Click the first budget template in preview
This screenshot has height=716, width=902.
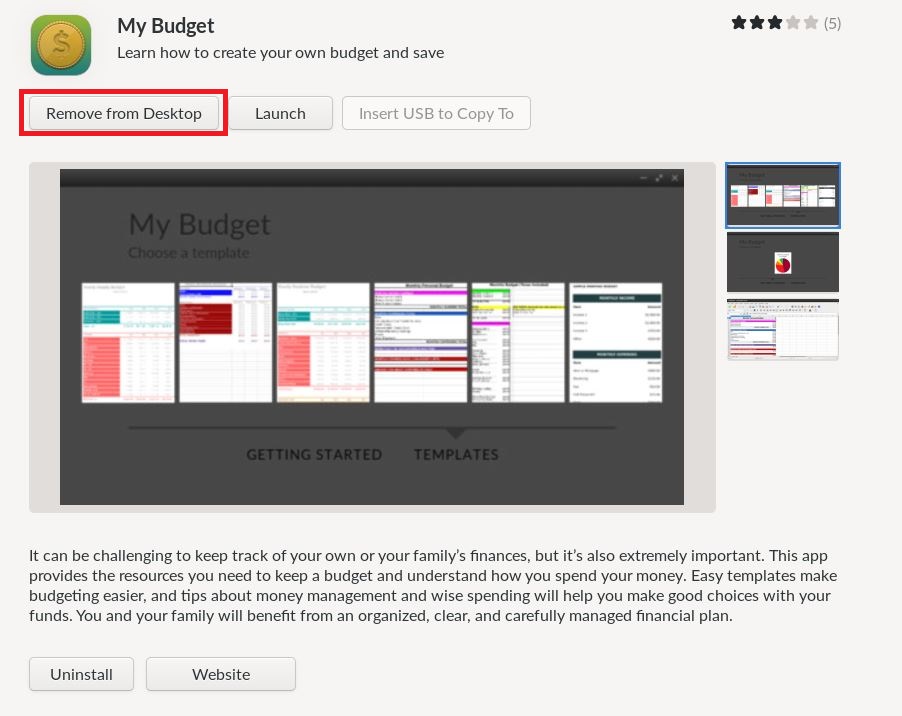click(x=128, y=342)
